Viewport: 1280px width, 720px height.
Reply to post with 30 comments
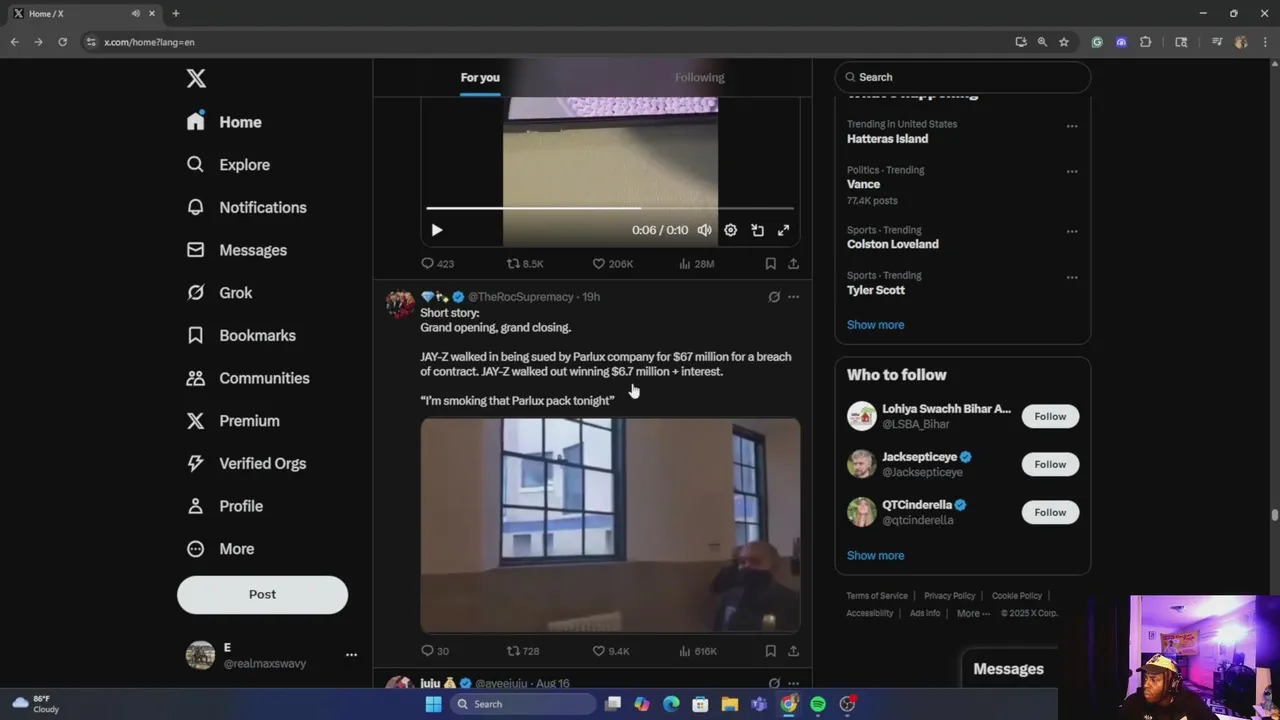(435, 651)
